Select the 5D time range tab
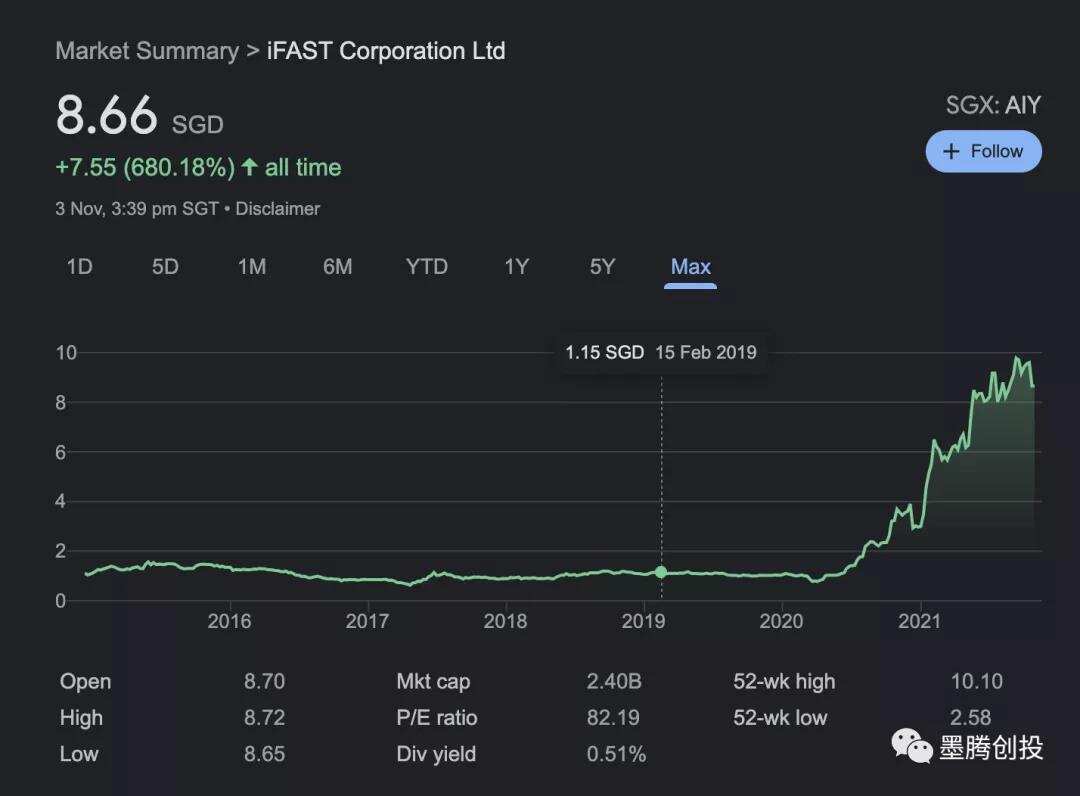 (x=165, y=267)
